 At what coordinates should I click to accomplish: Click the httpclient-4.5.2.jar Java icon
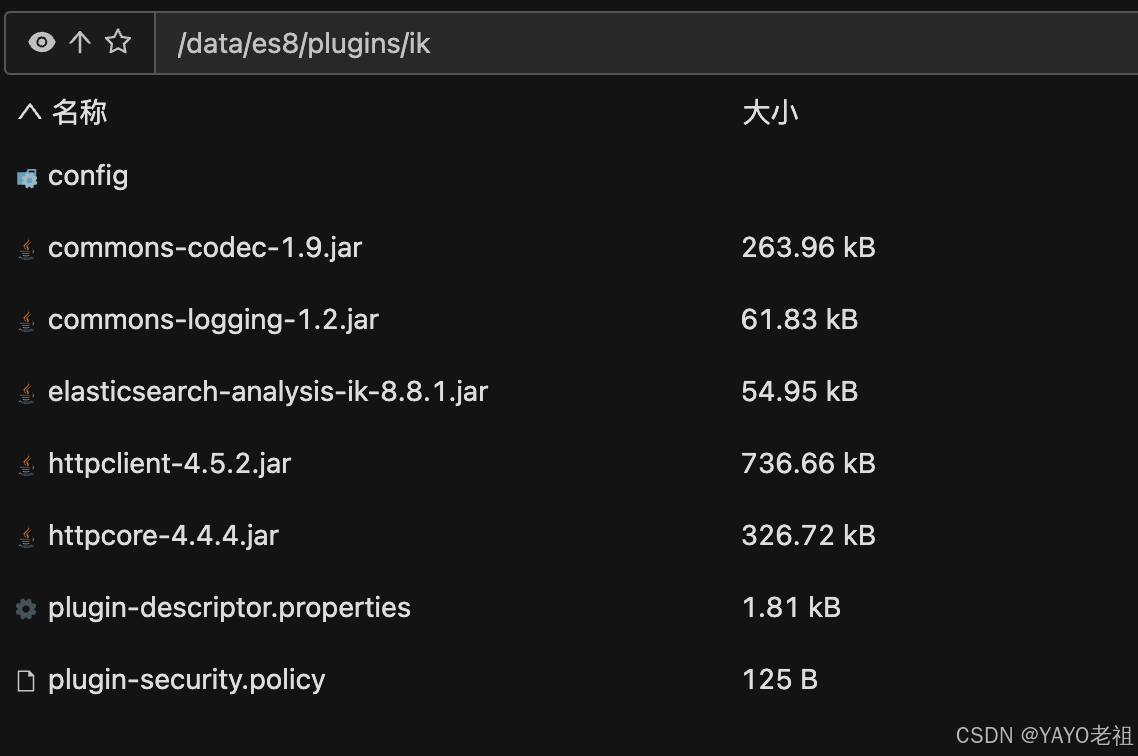25,464
